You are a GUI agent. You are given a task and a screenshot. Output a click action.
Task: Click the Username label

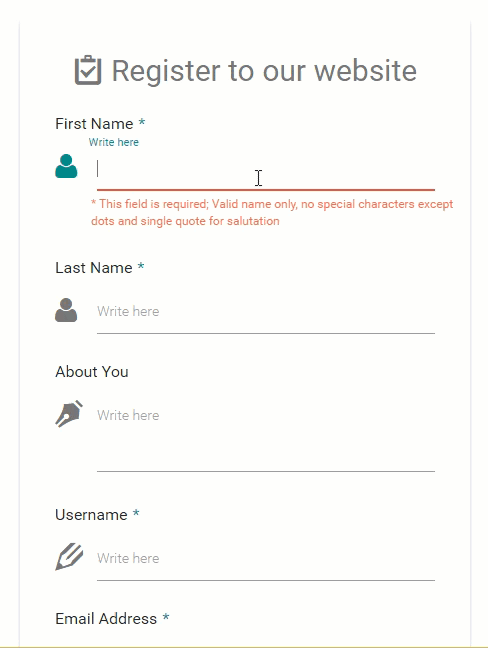(x=91, y=515)
